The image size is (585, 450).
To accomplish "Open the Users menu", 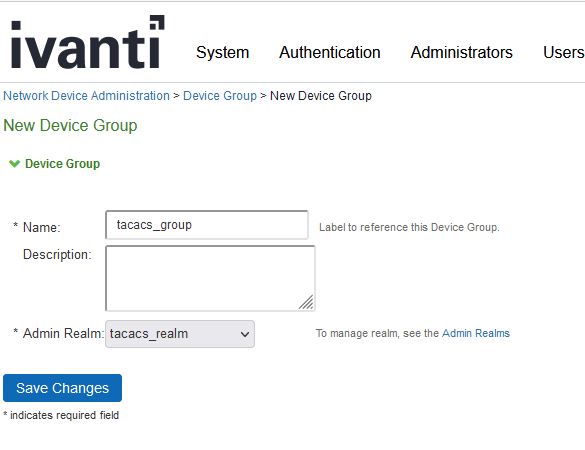I will click(x=563, y=52).
